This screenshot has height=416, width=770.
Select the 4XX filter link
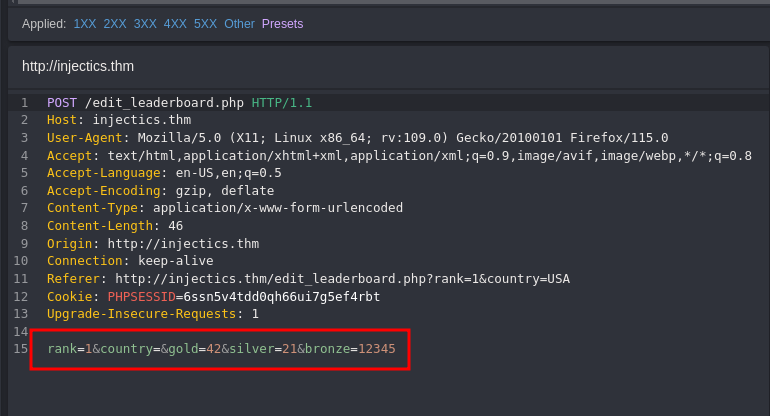[x=175, y=24]
